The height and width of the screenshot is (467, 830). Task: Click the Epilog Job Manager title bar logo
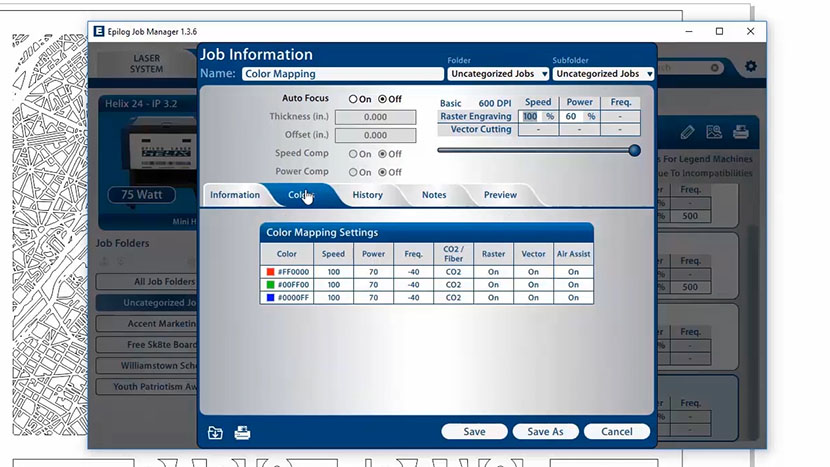point(99,31)
